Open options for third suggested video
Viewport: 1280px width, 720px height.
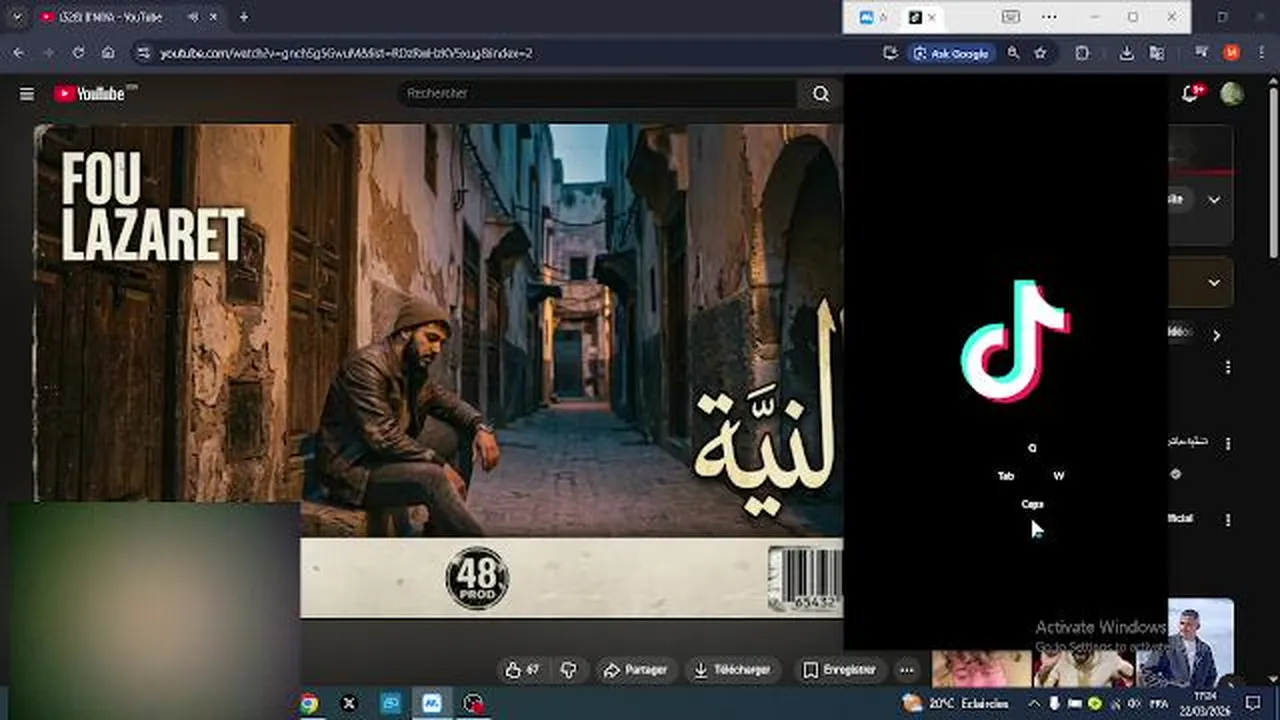tap(1228, 520)
